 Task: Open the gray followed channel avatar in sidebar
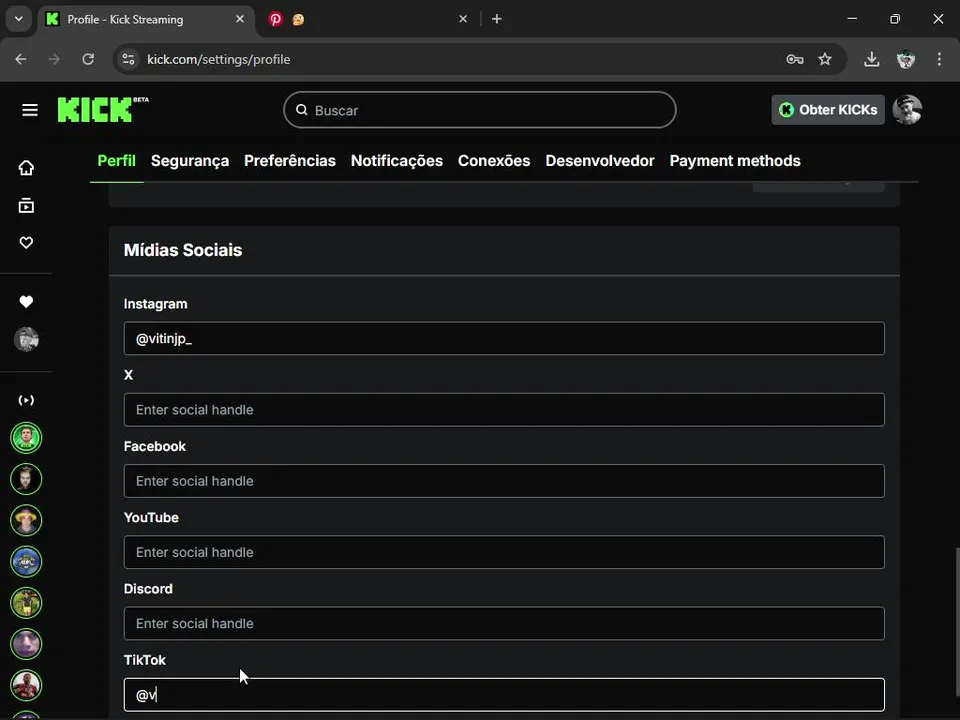coord(26,339)
